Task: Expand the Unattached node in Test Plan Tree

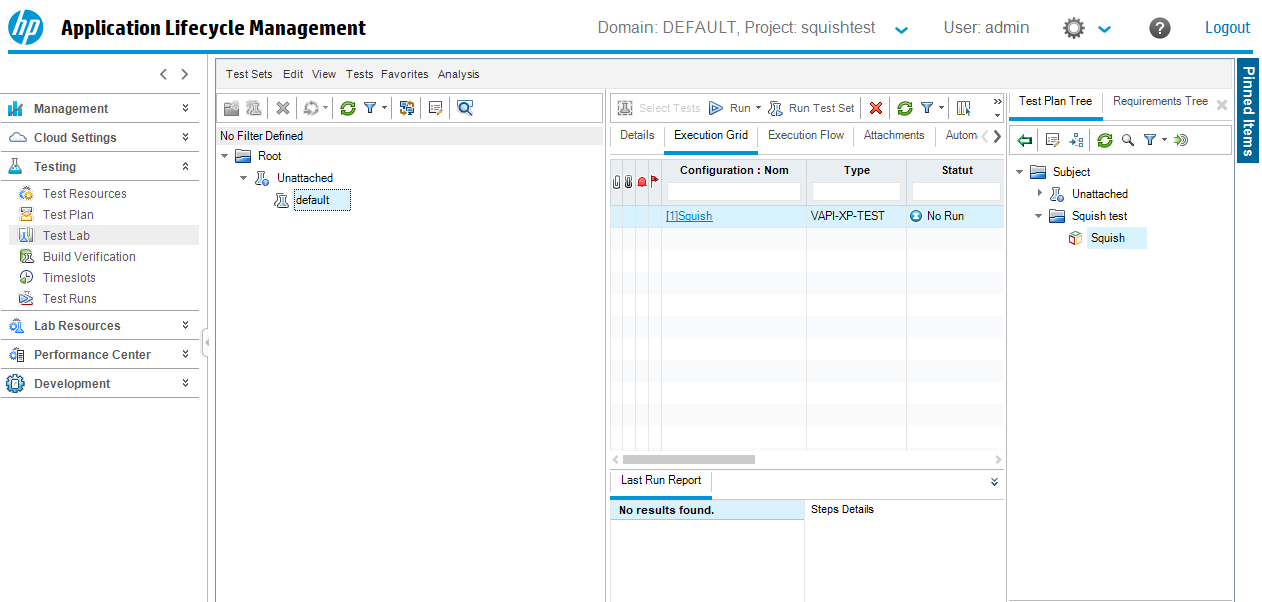Action: pyautogui.click(x=1039, y=193)
